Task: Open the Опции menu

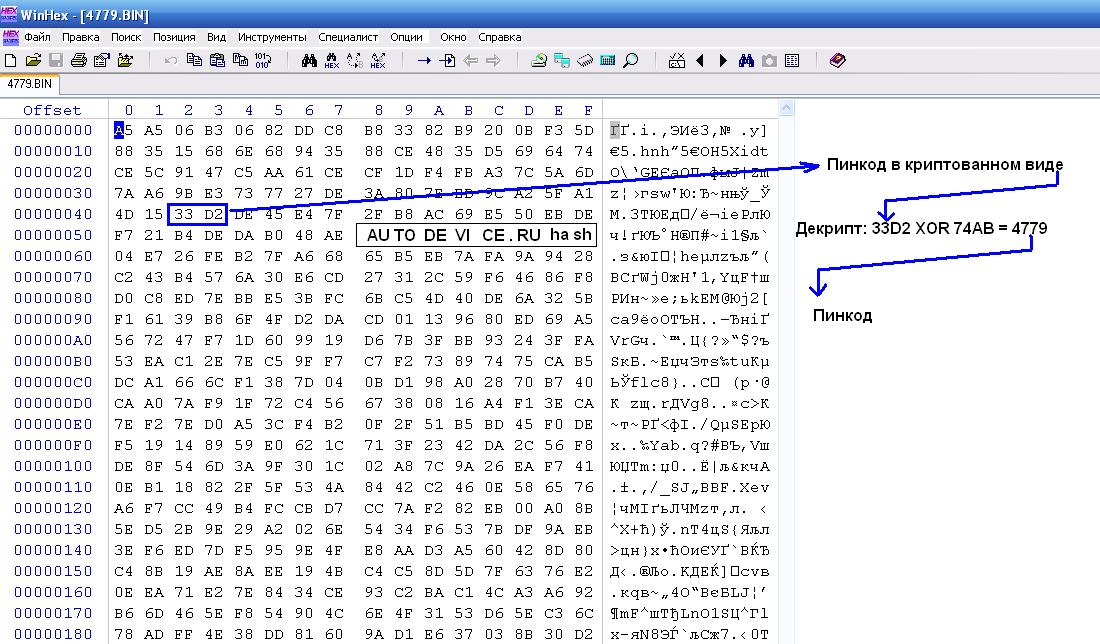Action: tap(406, 37)
